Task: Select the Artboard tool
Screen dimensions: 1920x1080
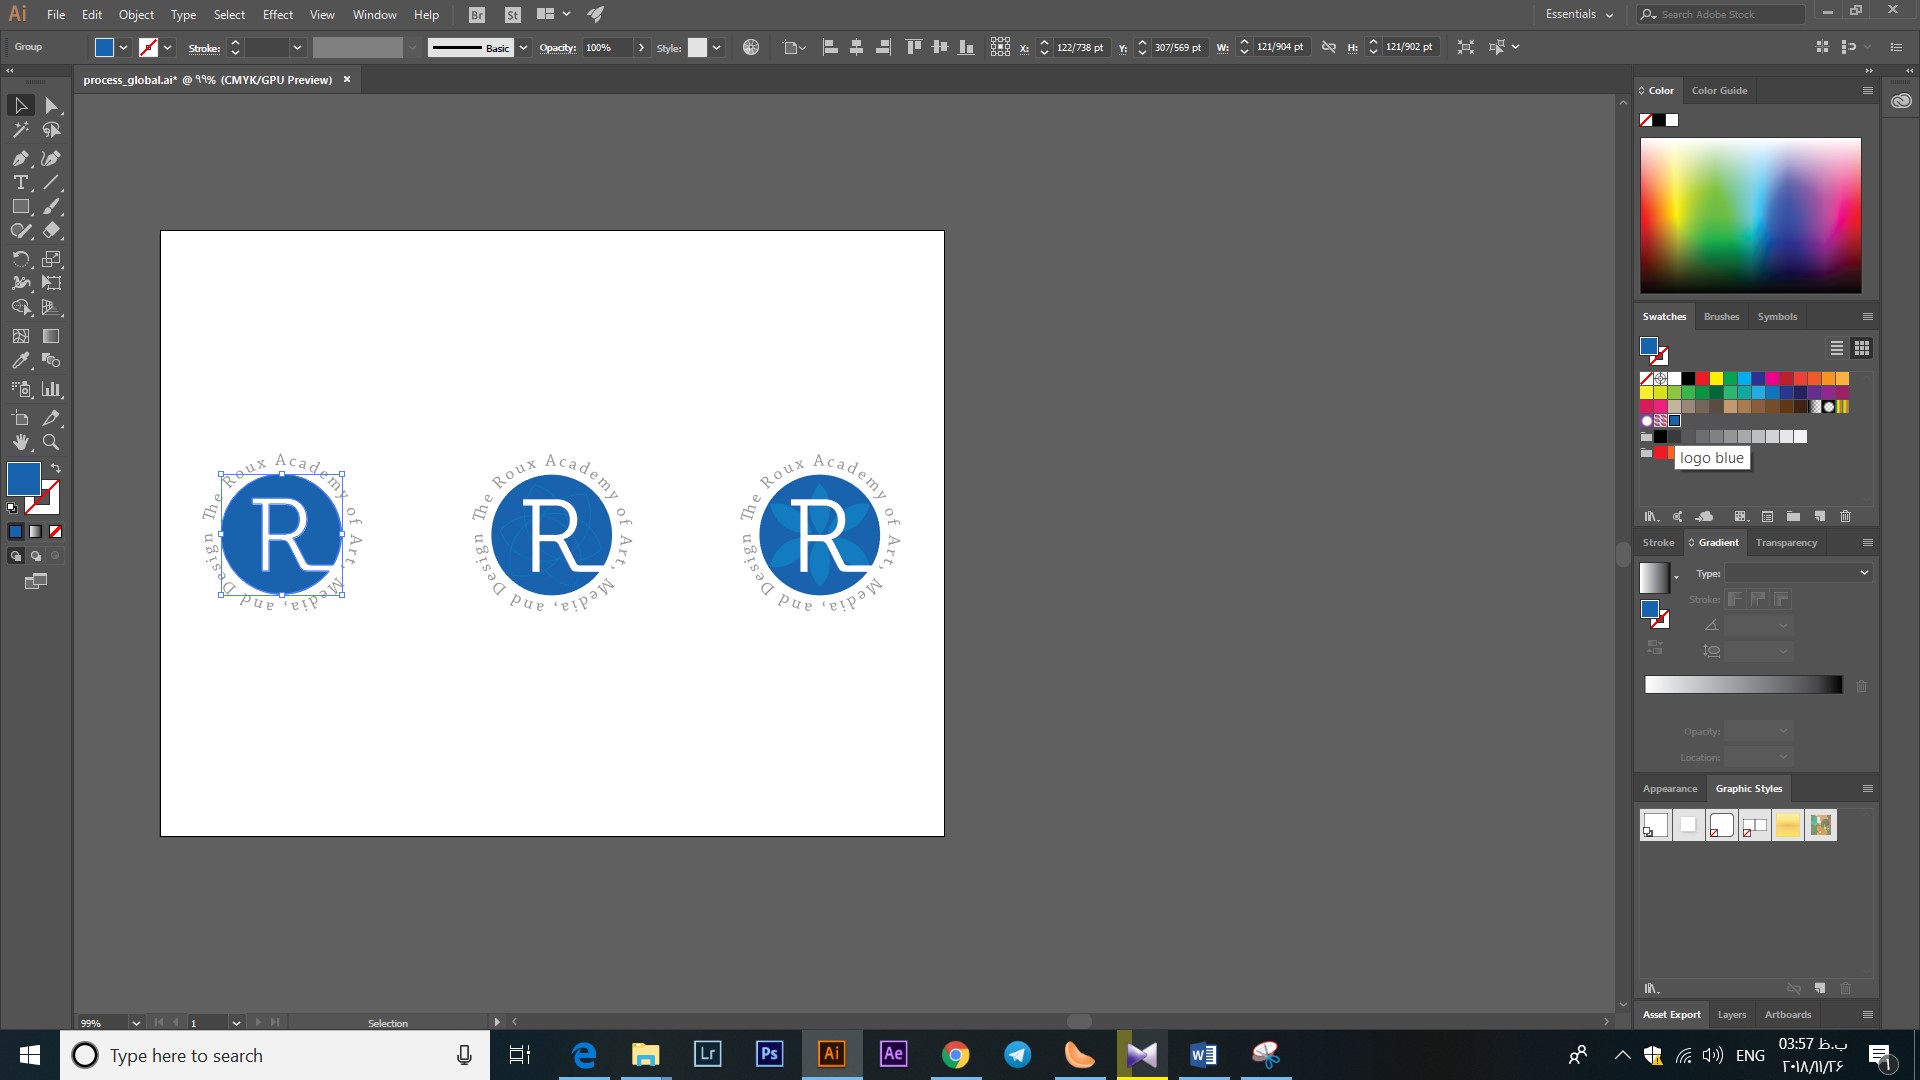Action: (x=21, y=418)
